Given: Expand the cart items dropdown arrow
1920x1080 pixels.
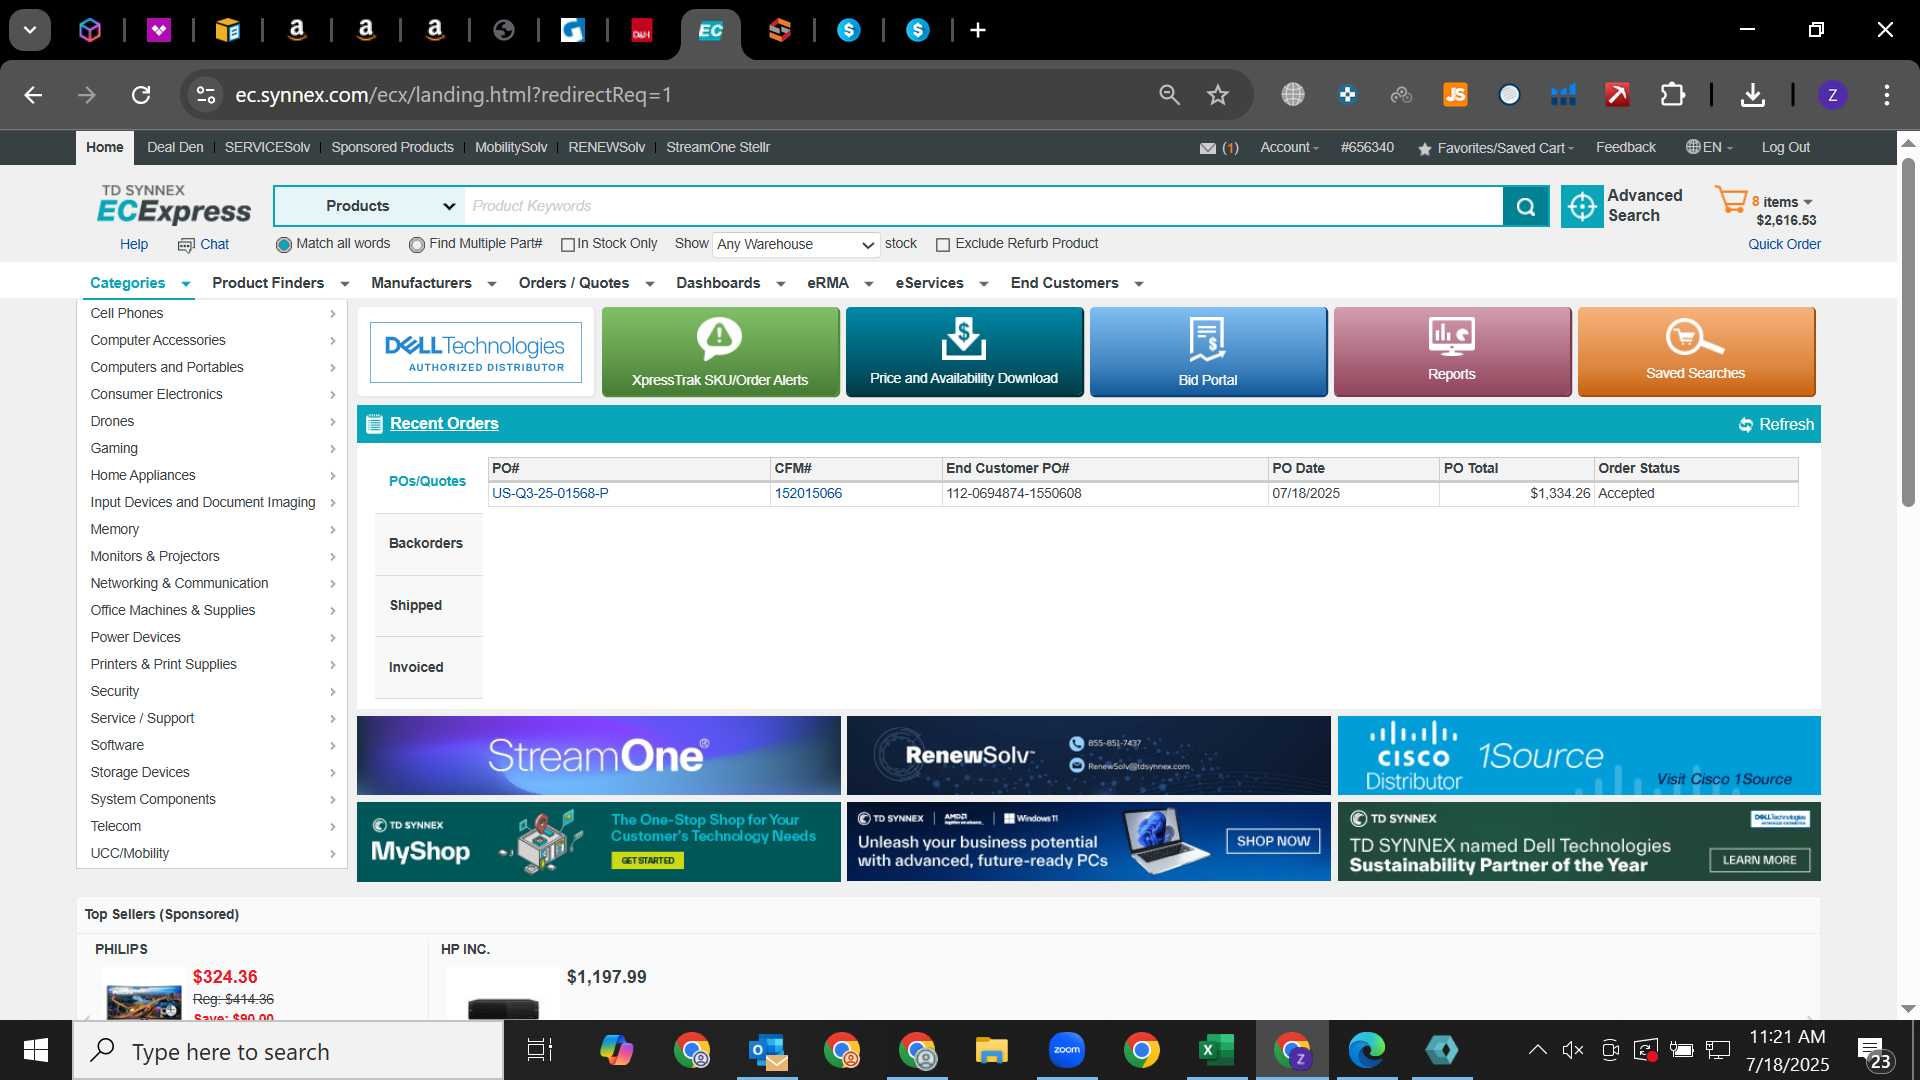Looking at the screenshot, I should [x=1807, y=202].
